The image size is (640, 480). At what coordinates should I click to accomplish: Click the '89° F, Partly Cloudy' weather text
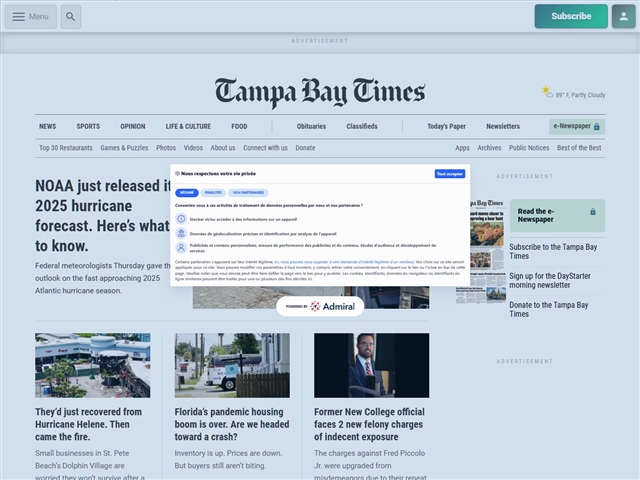click(x=580, y=95)
